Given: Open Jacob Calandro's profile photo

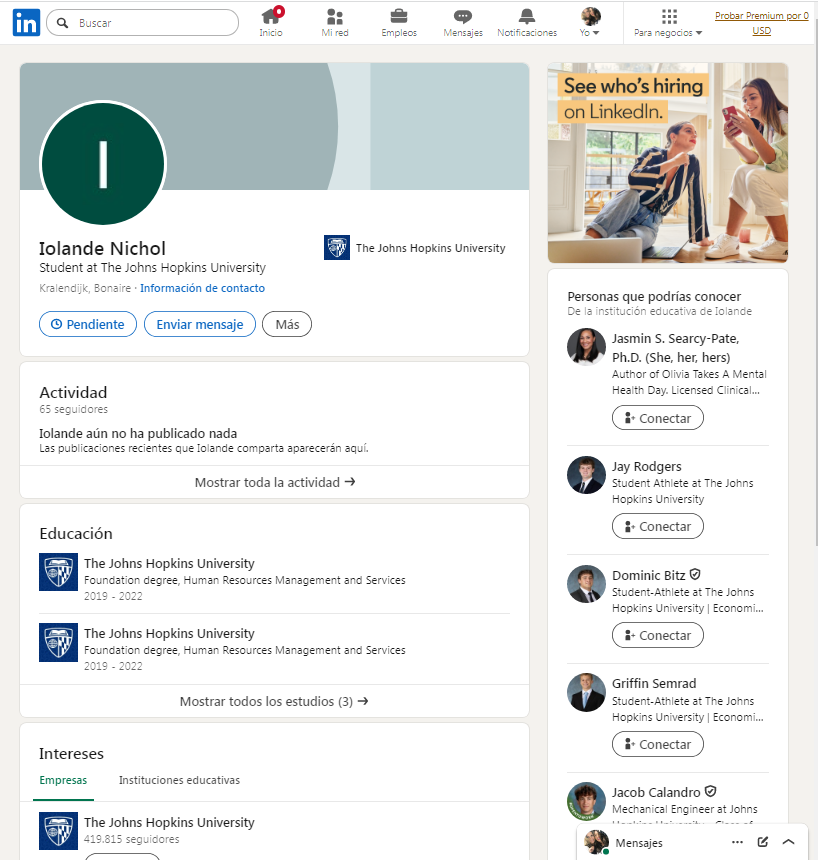Looking at the screenshot, I should click(586, 801).
